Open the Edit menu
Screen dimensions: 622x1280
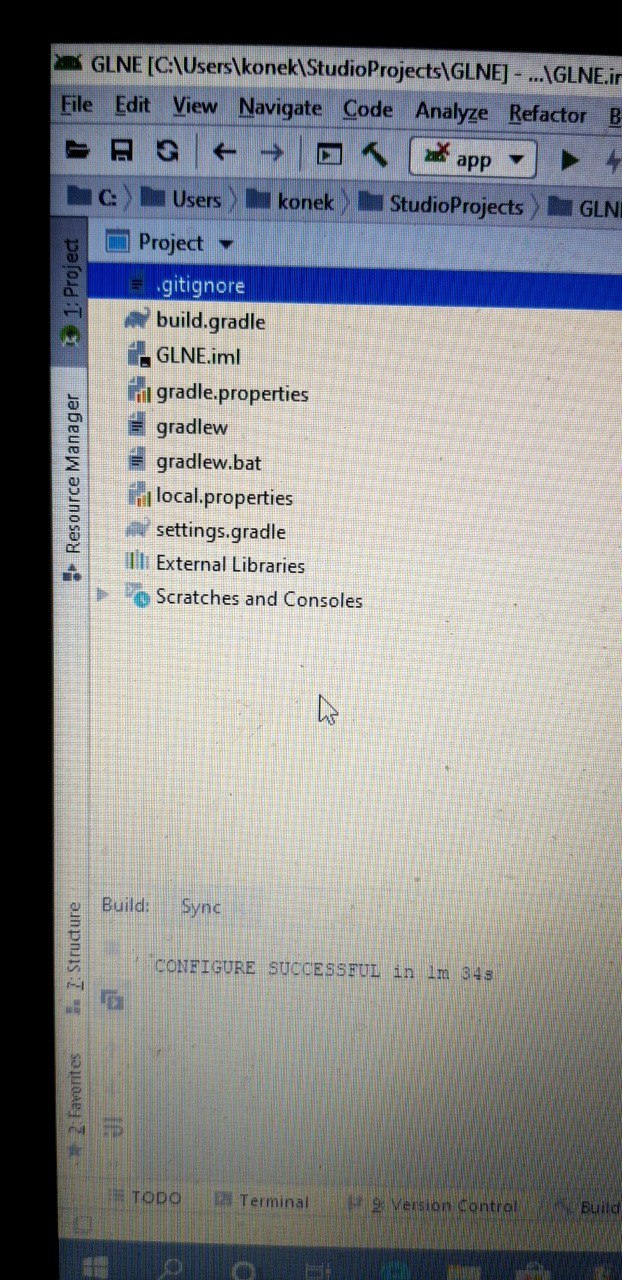[132, 105]
